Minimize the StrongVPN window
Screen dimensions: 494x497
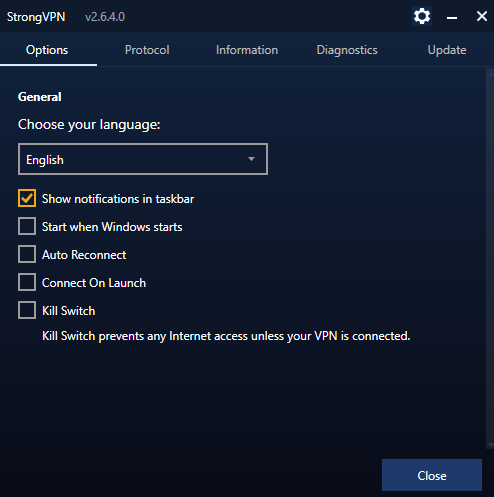pos(452,17)
